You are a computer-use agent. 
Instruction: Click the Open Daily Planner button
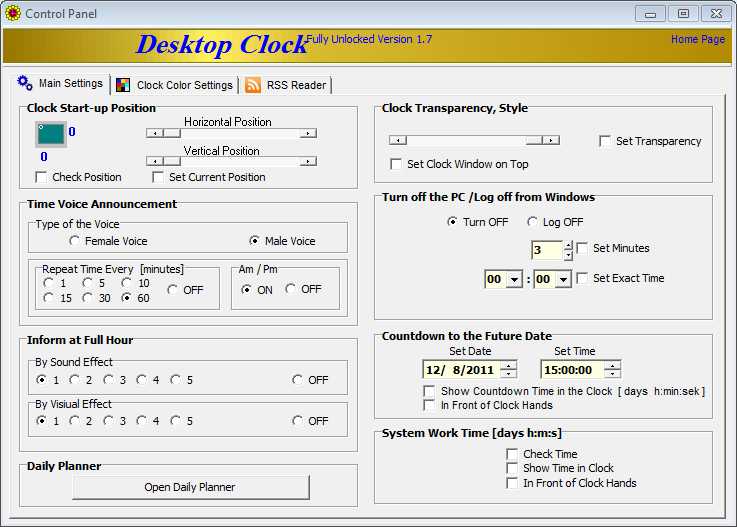coord(190,487)
